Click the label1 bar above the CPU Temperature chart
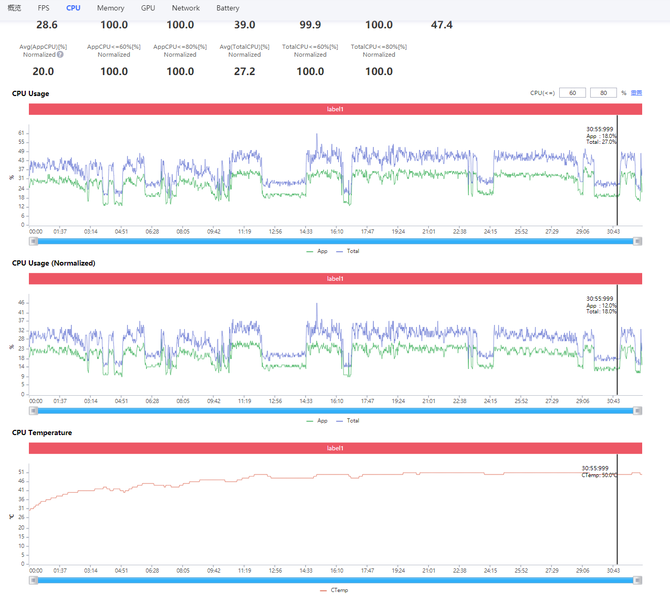670x602 pixels. [335, 449]
